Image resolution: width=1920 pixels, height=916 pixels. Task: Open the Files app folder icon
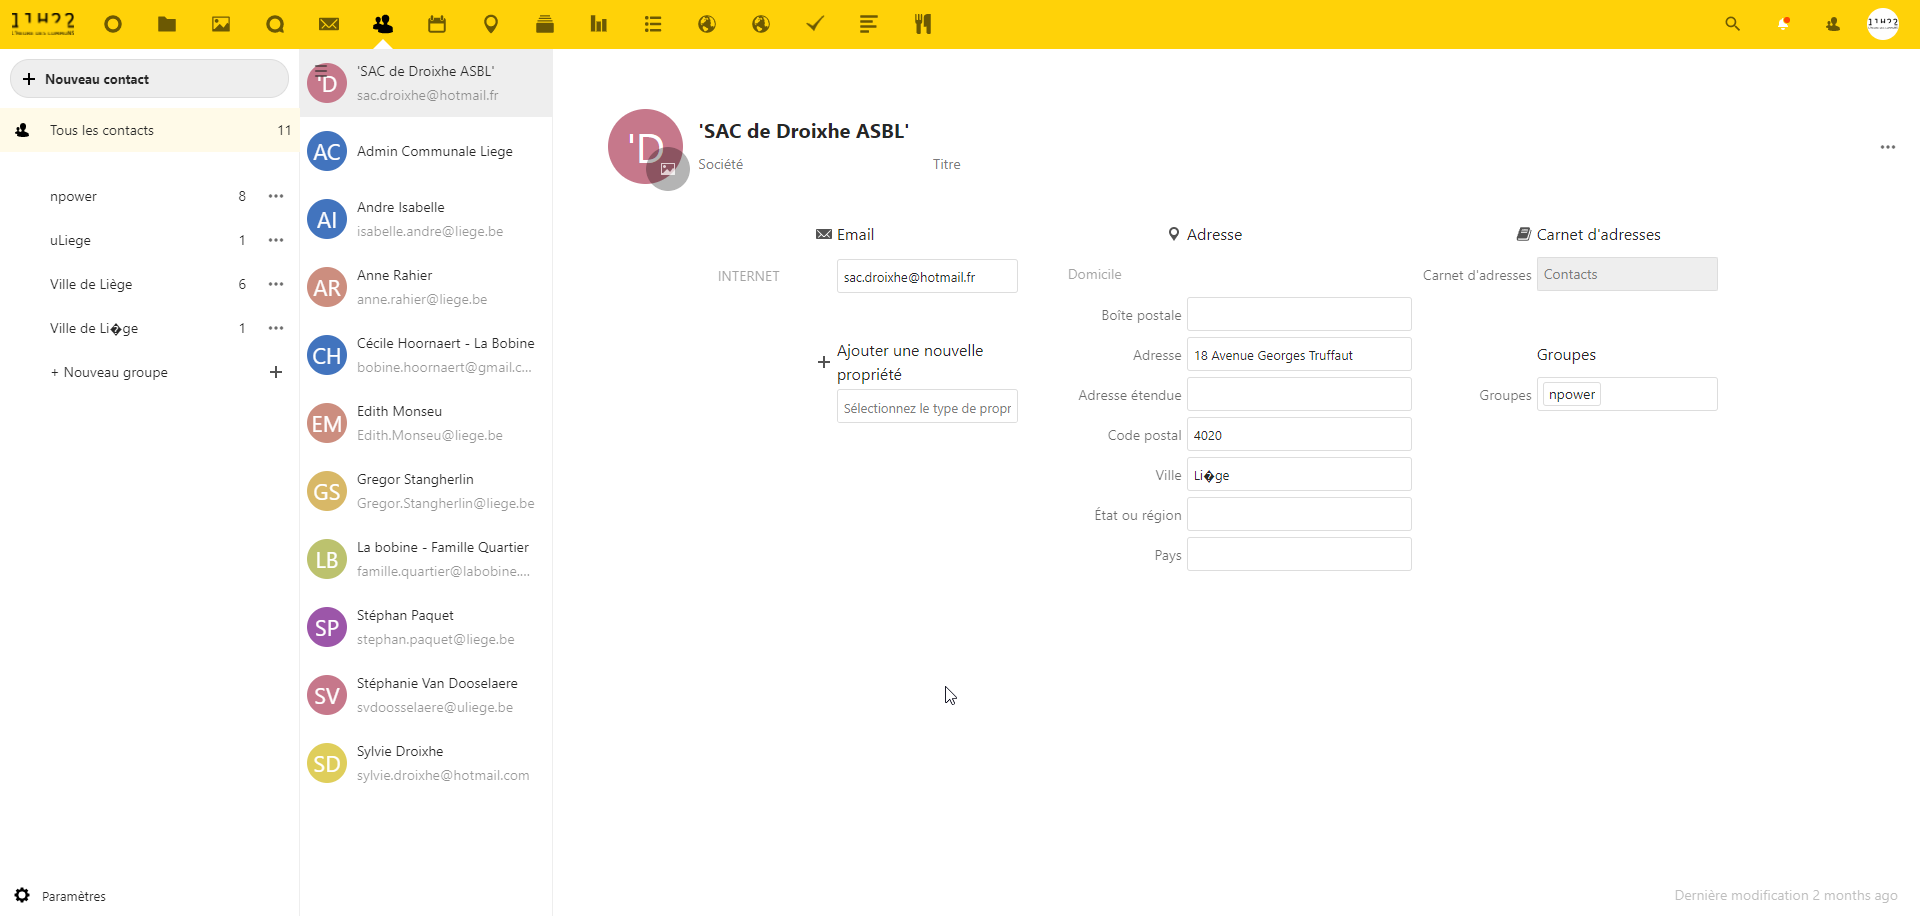(x=167, y=24)
